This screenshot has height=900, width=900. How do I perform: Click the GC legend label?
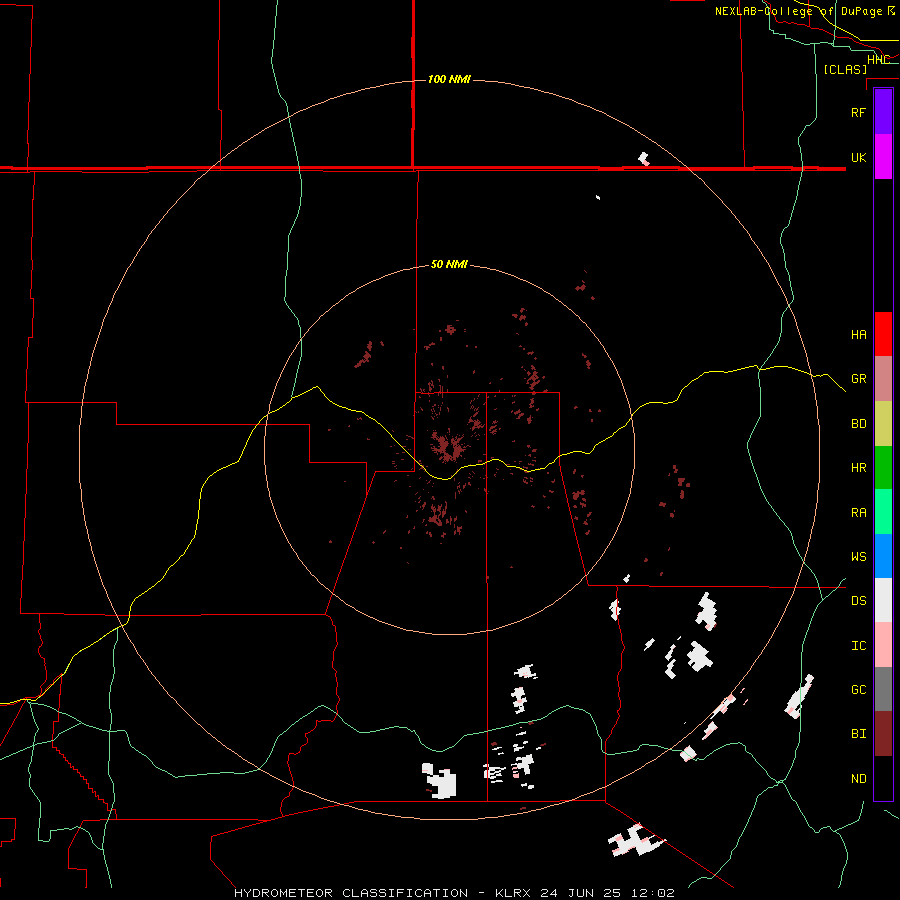coord(858,690)
